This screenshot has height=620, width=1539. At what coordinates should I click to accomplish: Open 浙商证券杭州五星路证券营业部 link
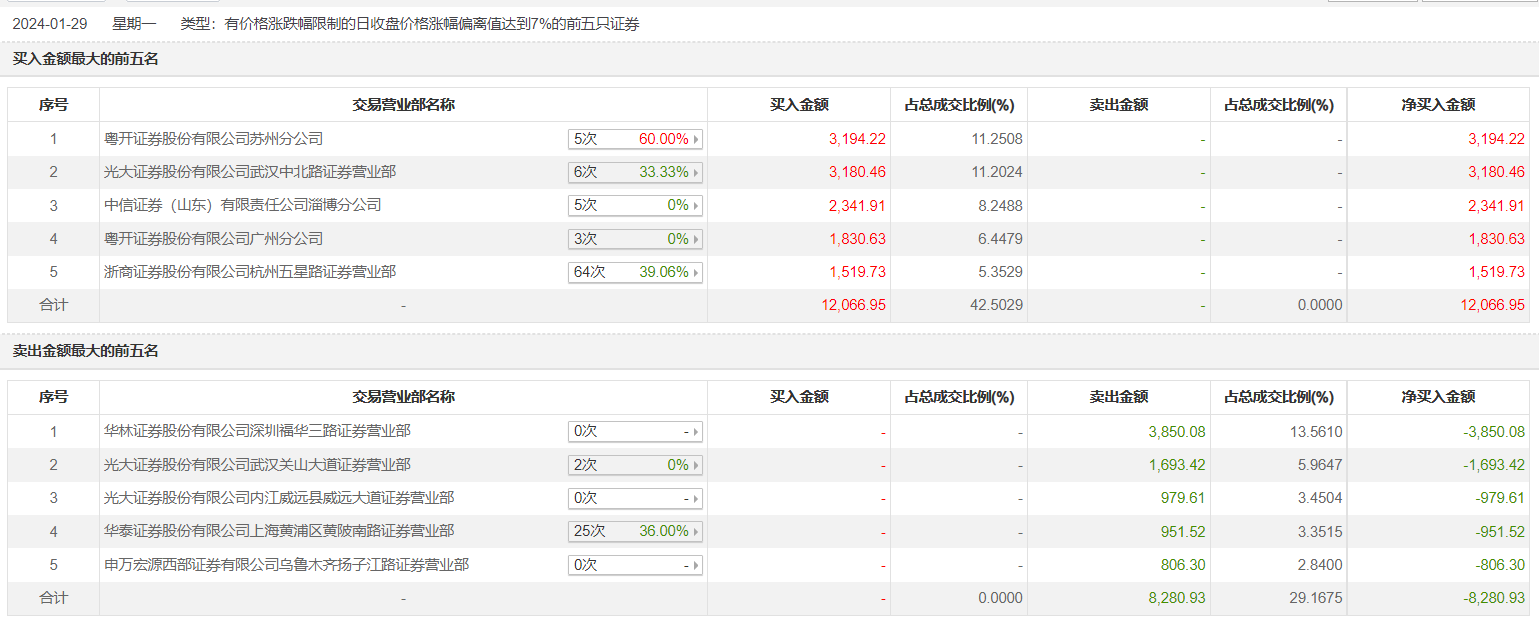click(250, 272)
